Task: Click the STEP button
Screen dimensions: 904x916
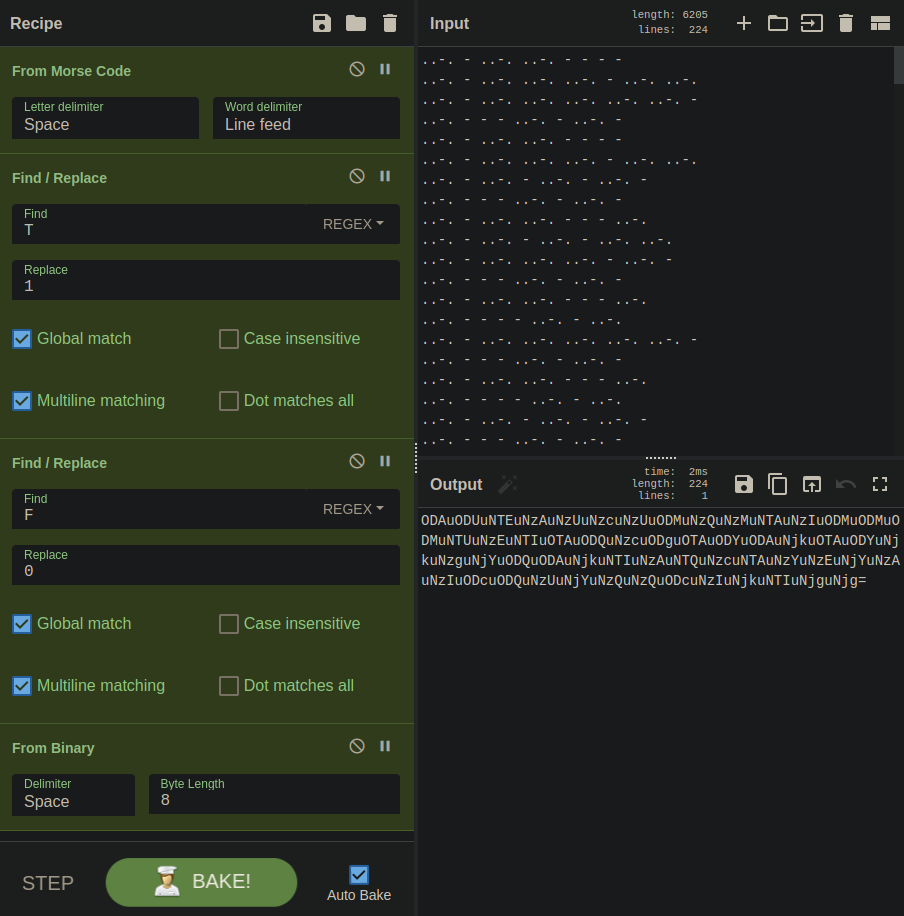Action: pyautogui.click(x=48, y=883)
